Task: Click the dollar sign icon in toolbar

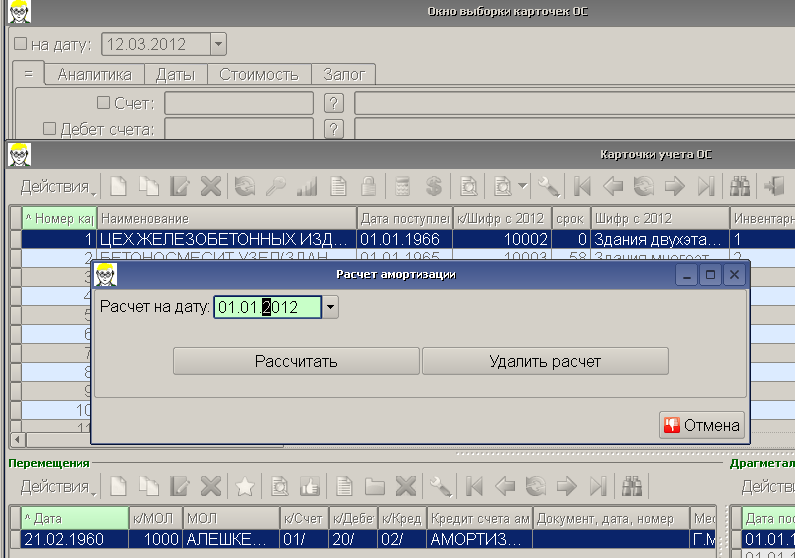Action: [x=434, y=186]
